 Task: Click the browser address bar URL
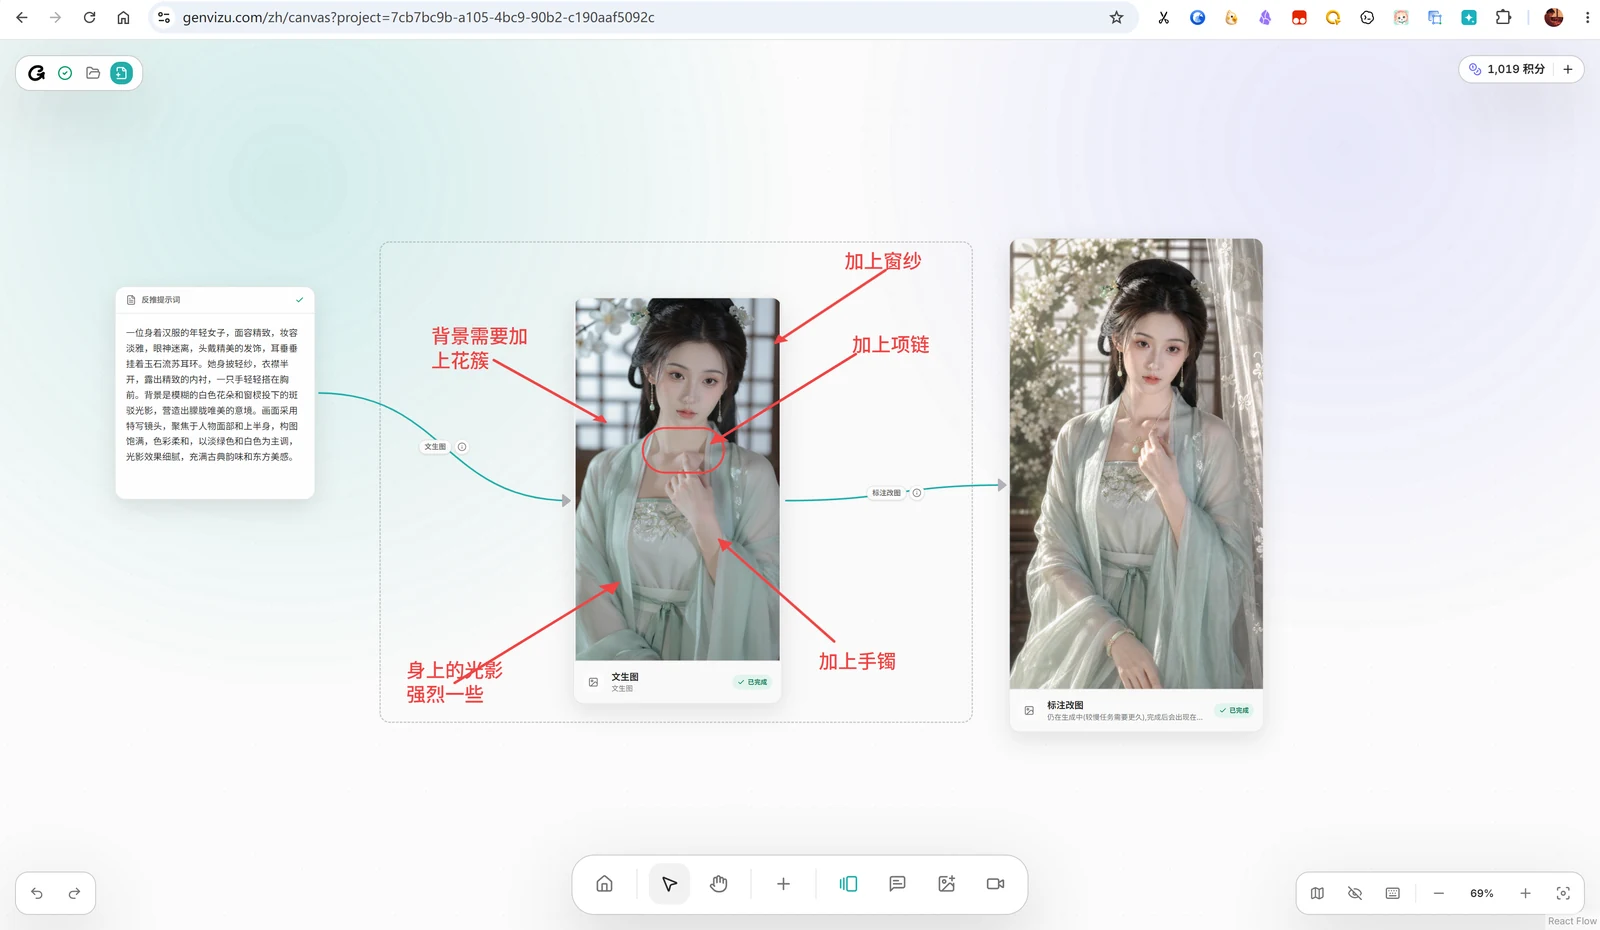coord(418,17)
